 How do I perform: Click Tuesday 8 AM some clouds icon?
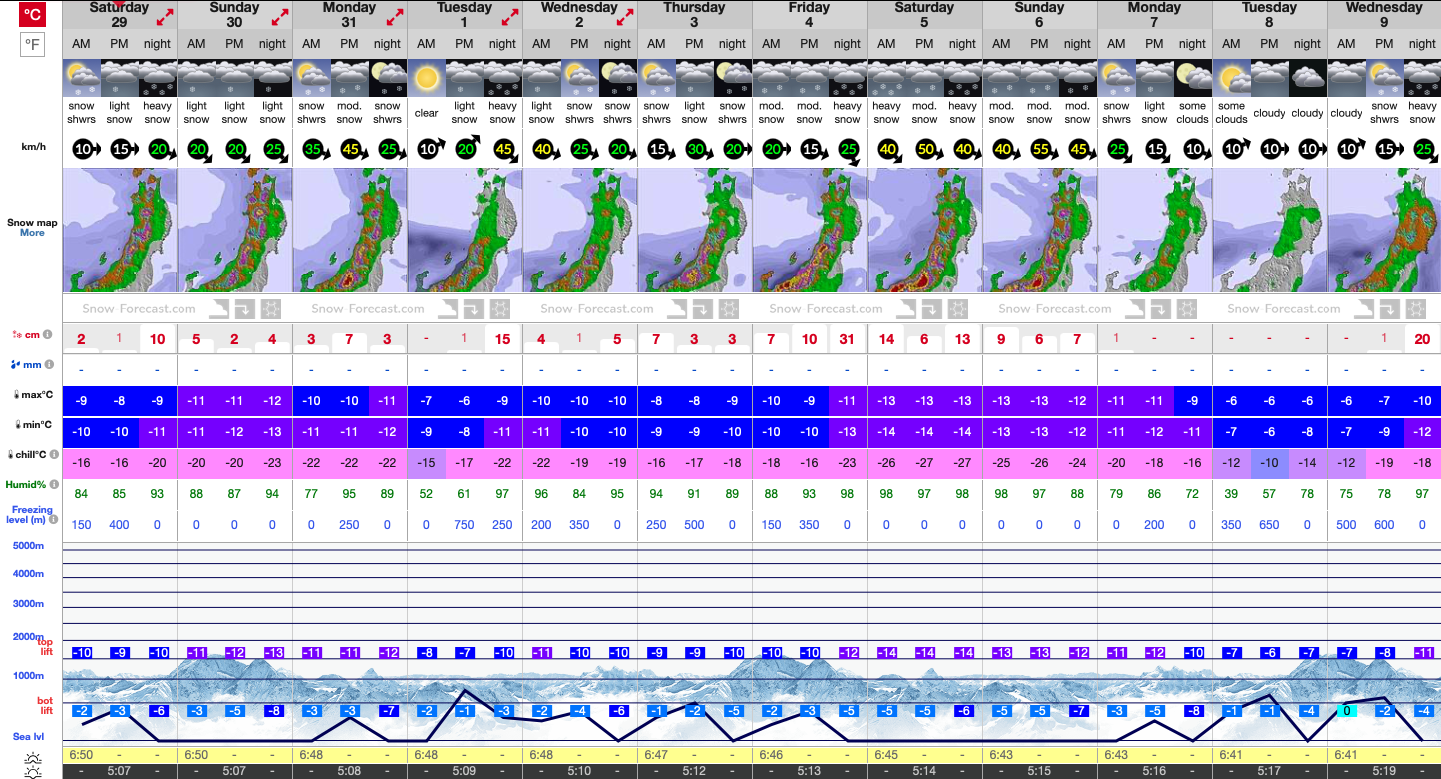click(1231, 78)
